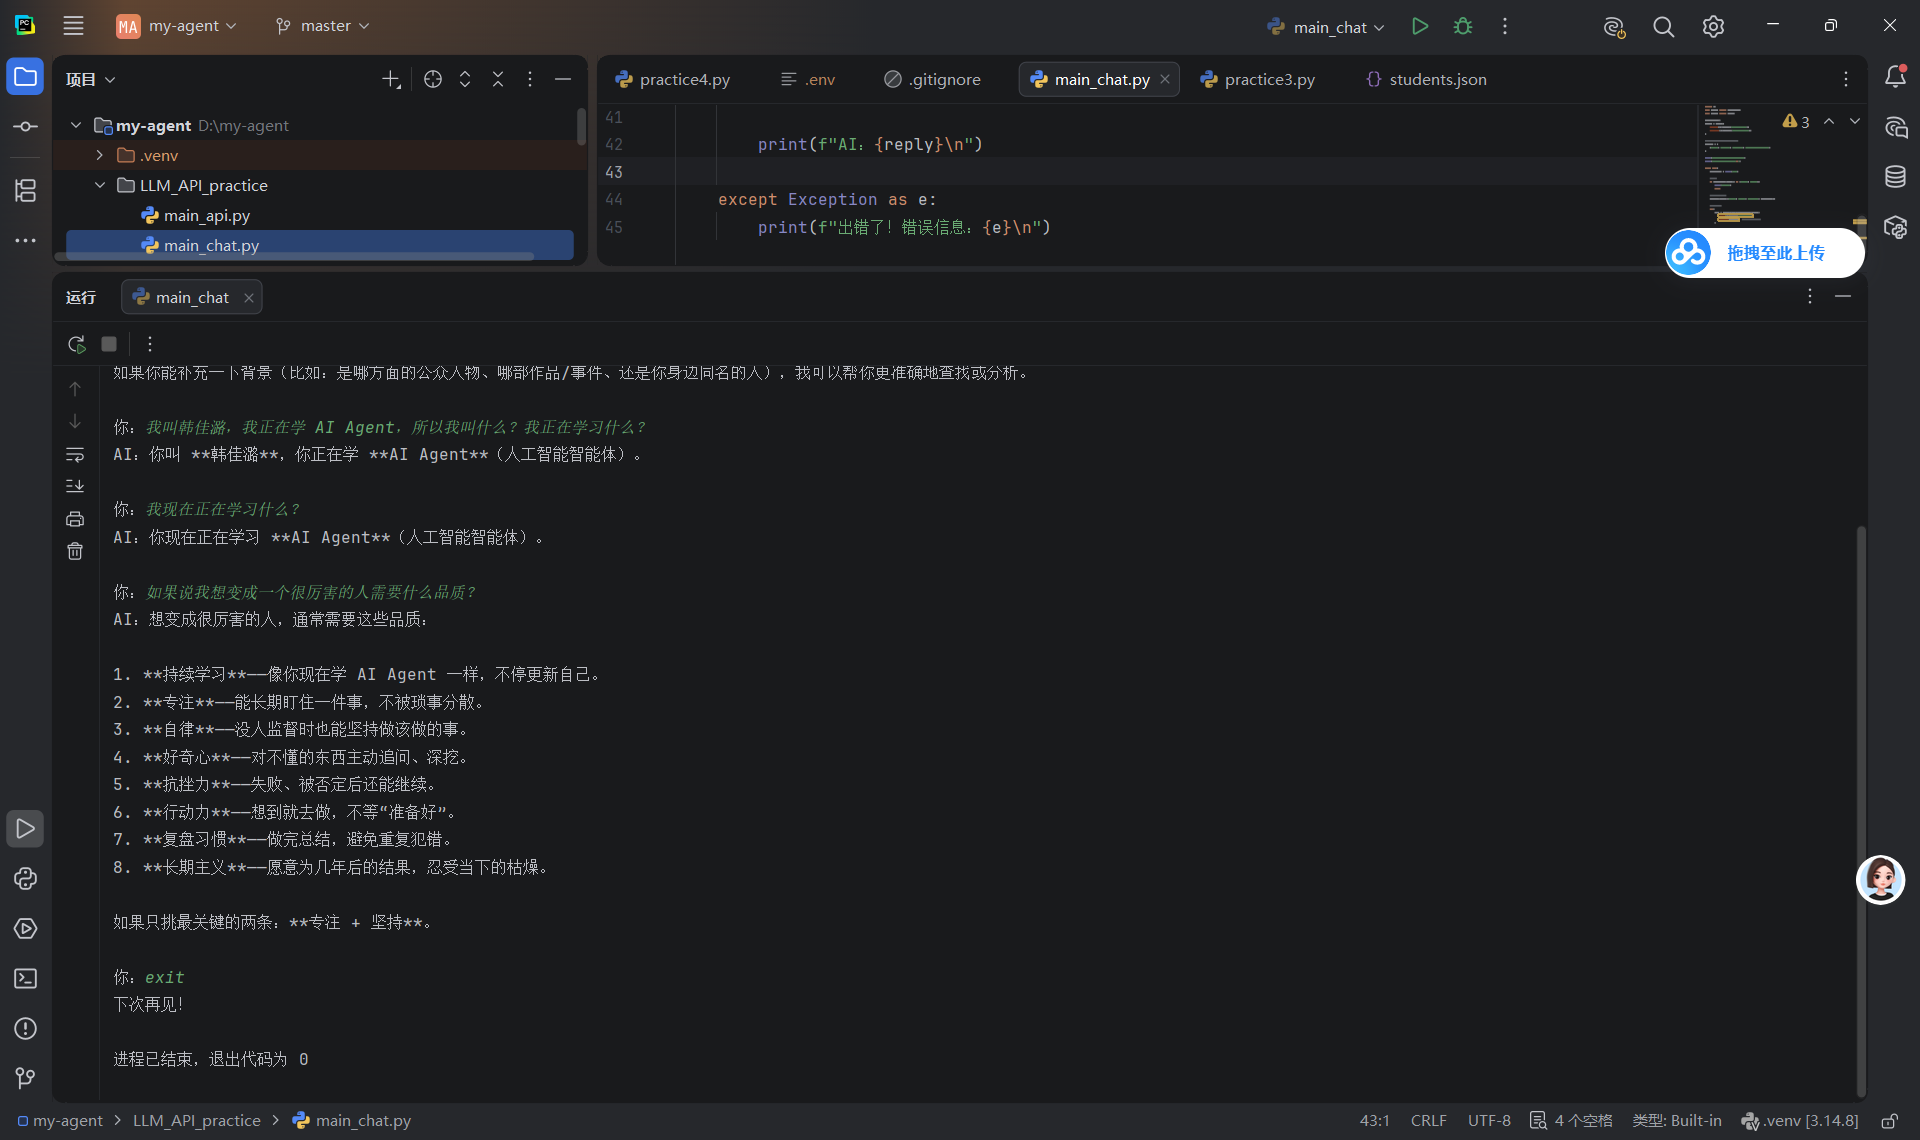Toggle the Project tool window
This screenshot has height=1140, width=1920.
click(x=26, y=77)
